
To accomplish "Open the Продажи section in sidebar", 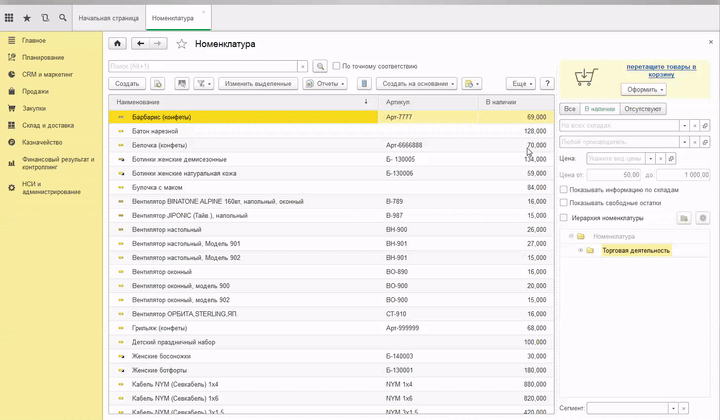I will [x=35, y=91].
